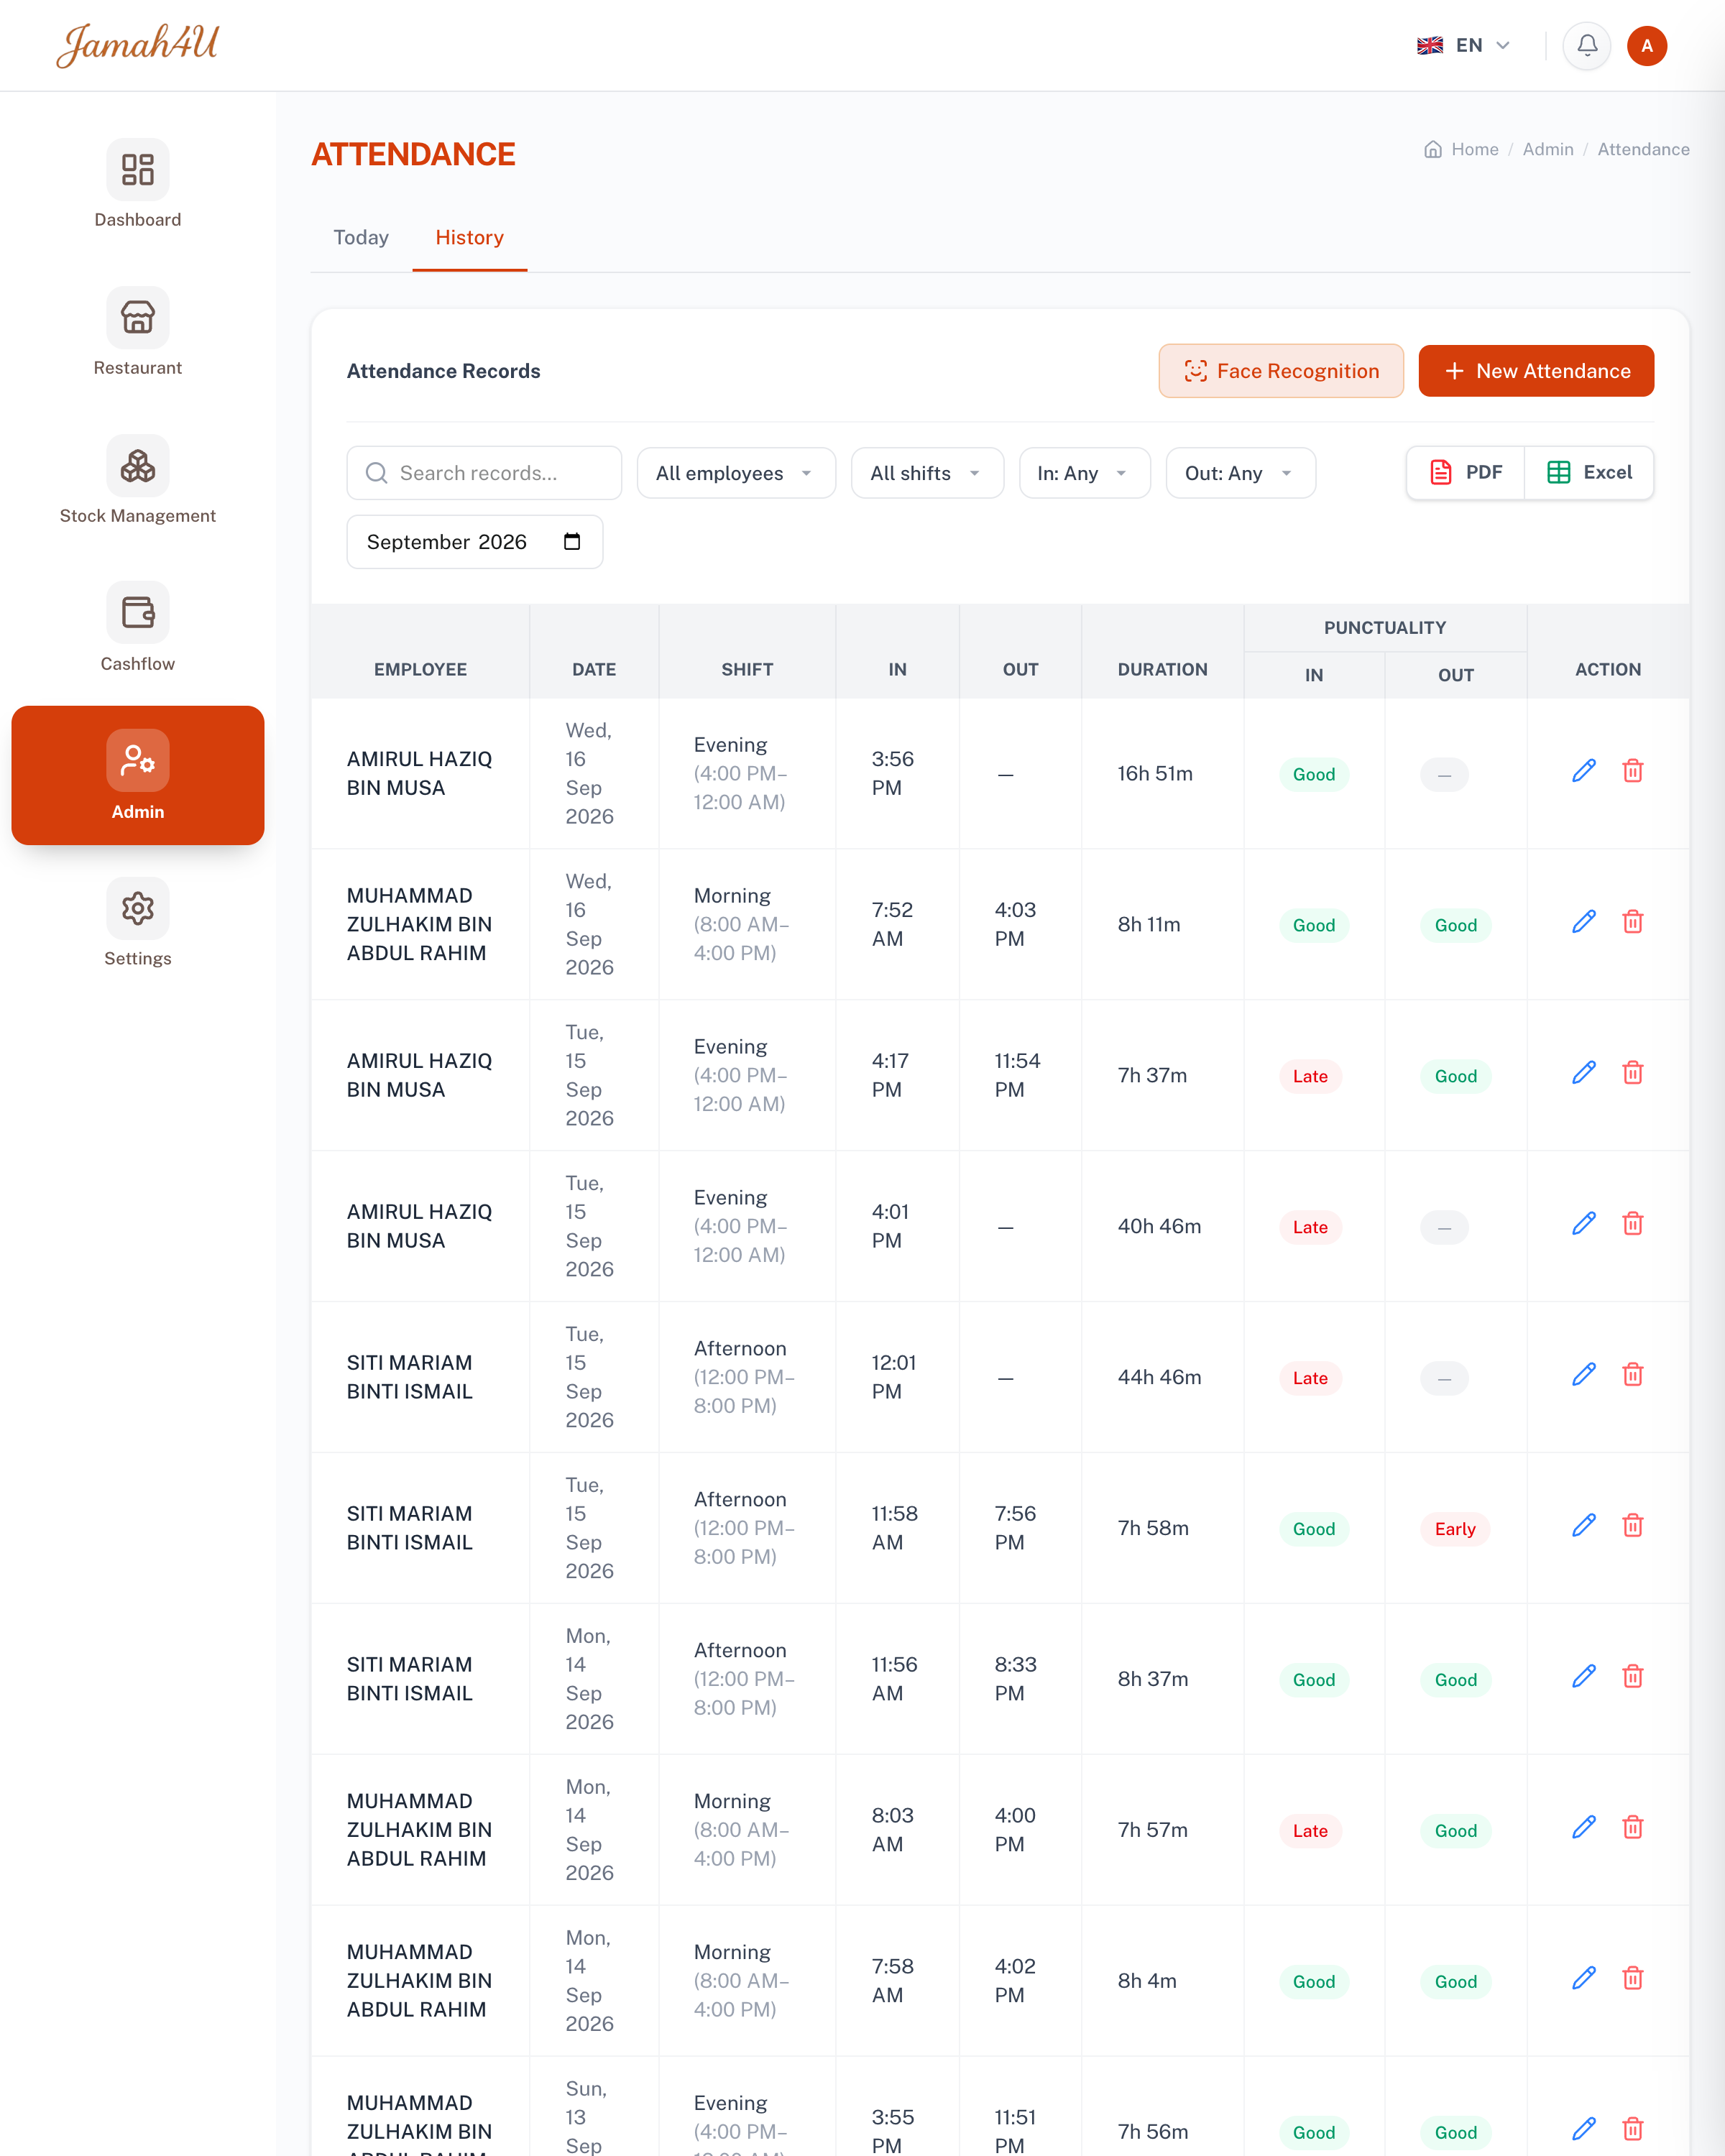The height and width of the screenshot is (2156, 1725).
Task: Edit the record with 7h 58m duration
Action: [x=1584, y=1525]
